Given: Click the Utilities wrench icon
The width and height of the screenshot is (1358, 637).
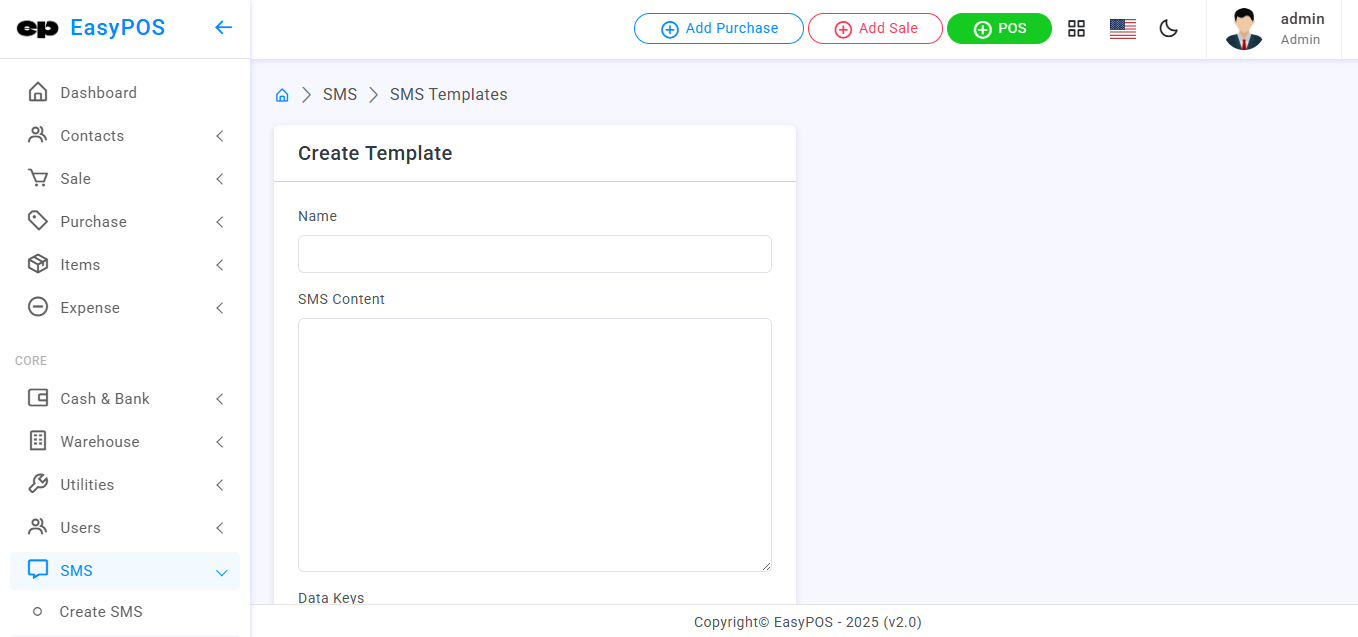Looking at the screenshot, I should click(38, 485).
